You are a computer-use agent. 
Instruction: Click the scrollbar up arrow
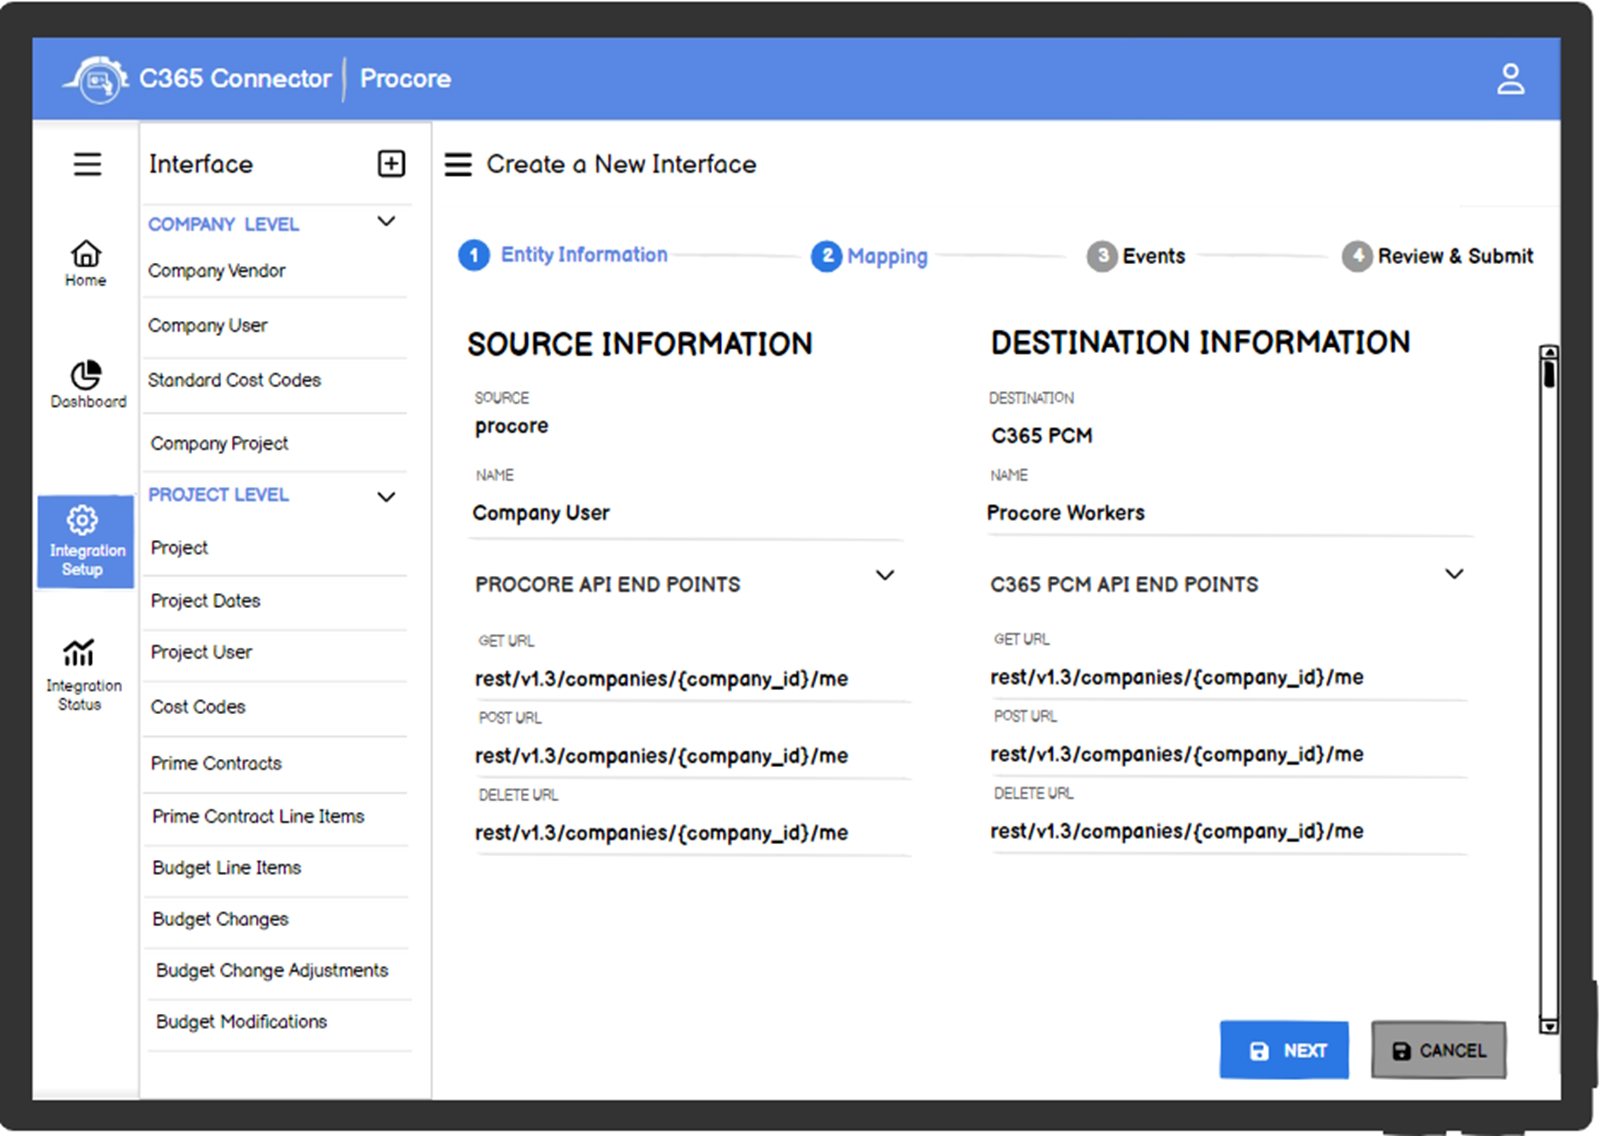pyautogui.click(x=1548, y=352)
